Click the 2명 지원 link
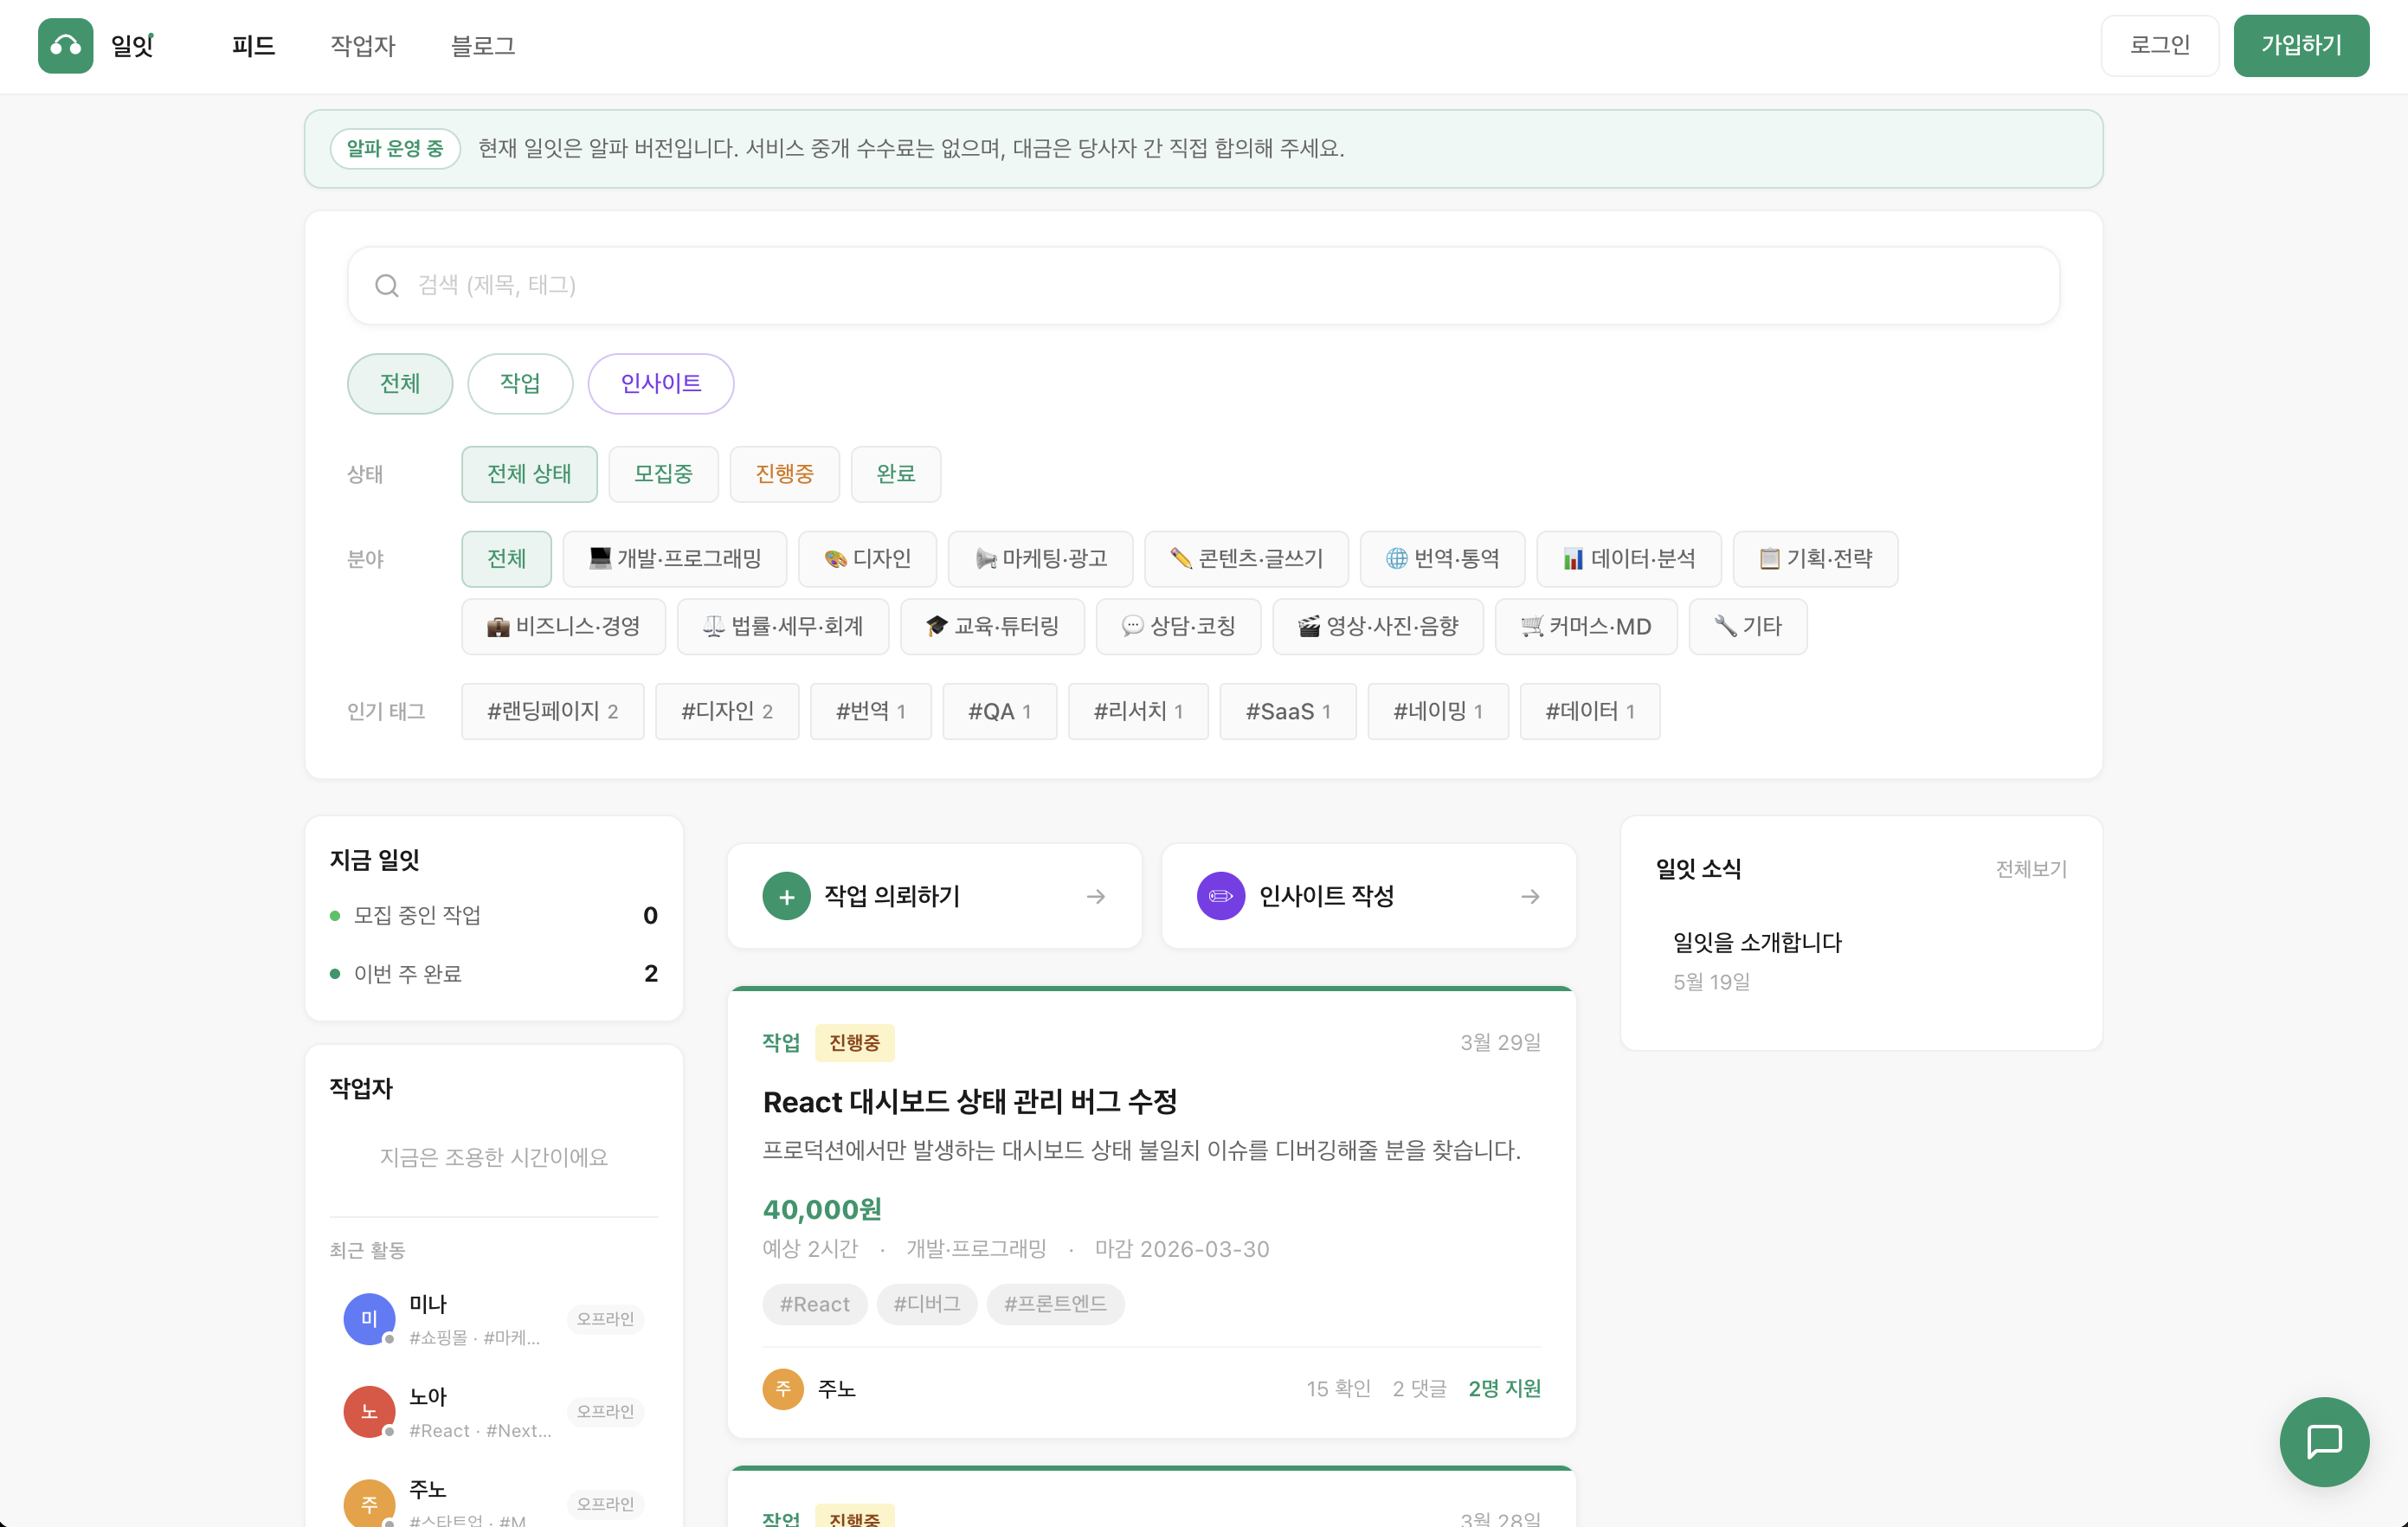Image resolution: width=2408 pixels, height=1527 pixels. tap(1504, 1389)
